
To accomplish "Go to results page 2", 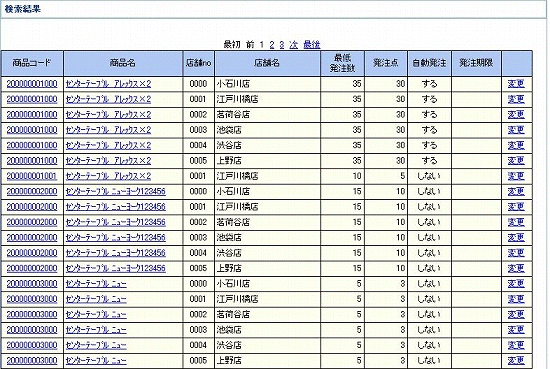I will pos(272,45).
